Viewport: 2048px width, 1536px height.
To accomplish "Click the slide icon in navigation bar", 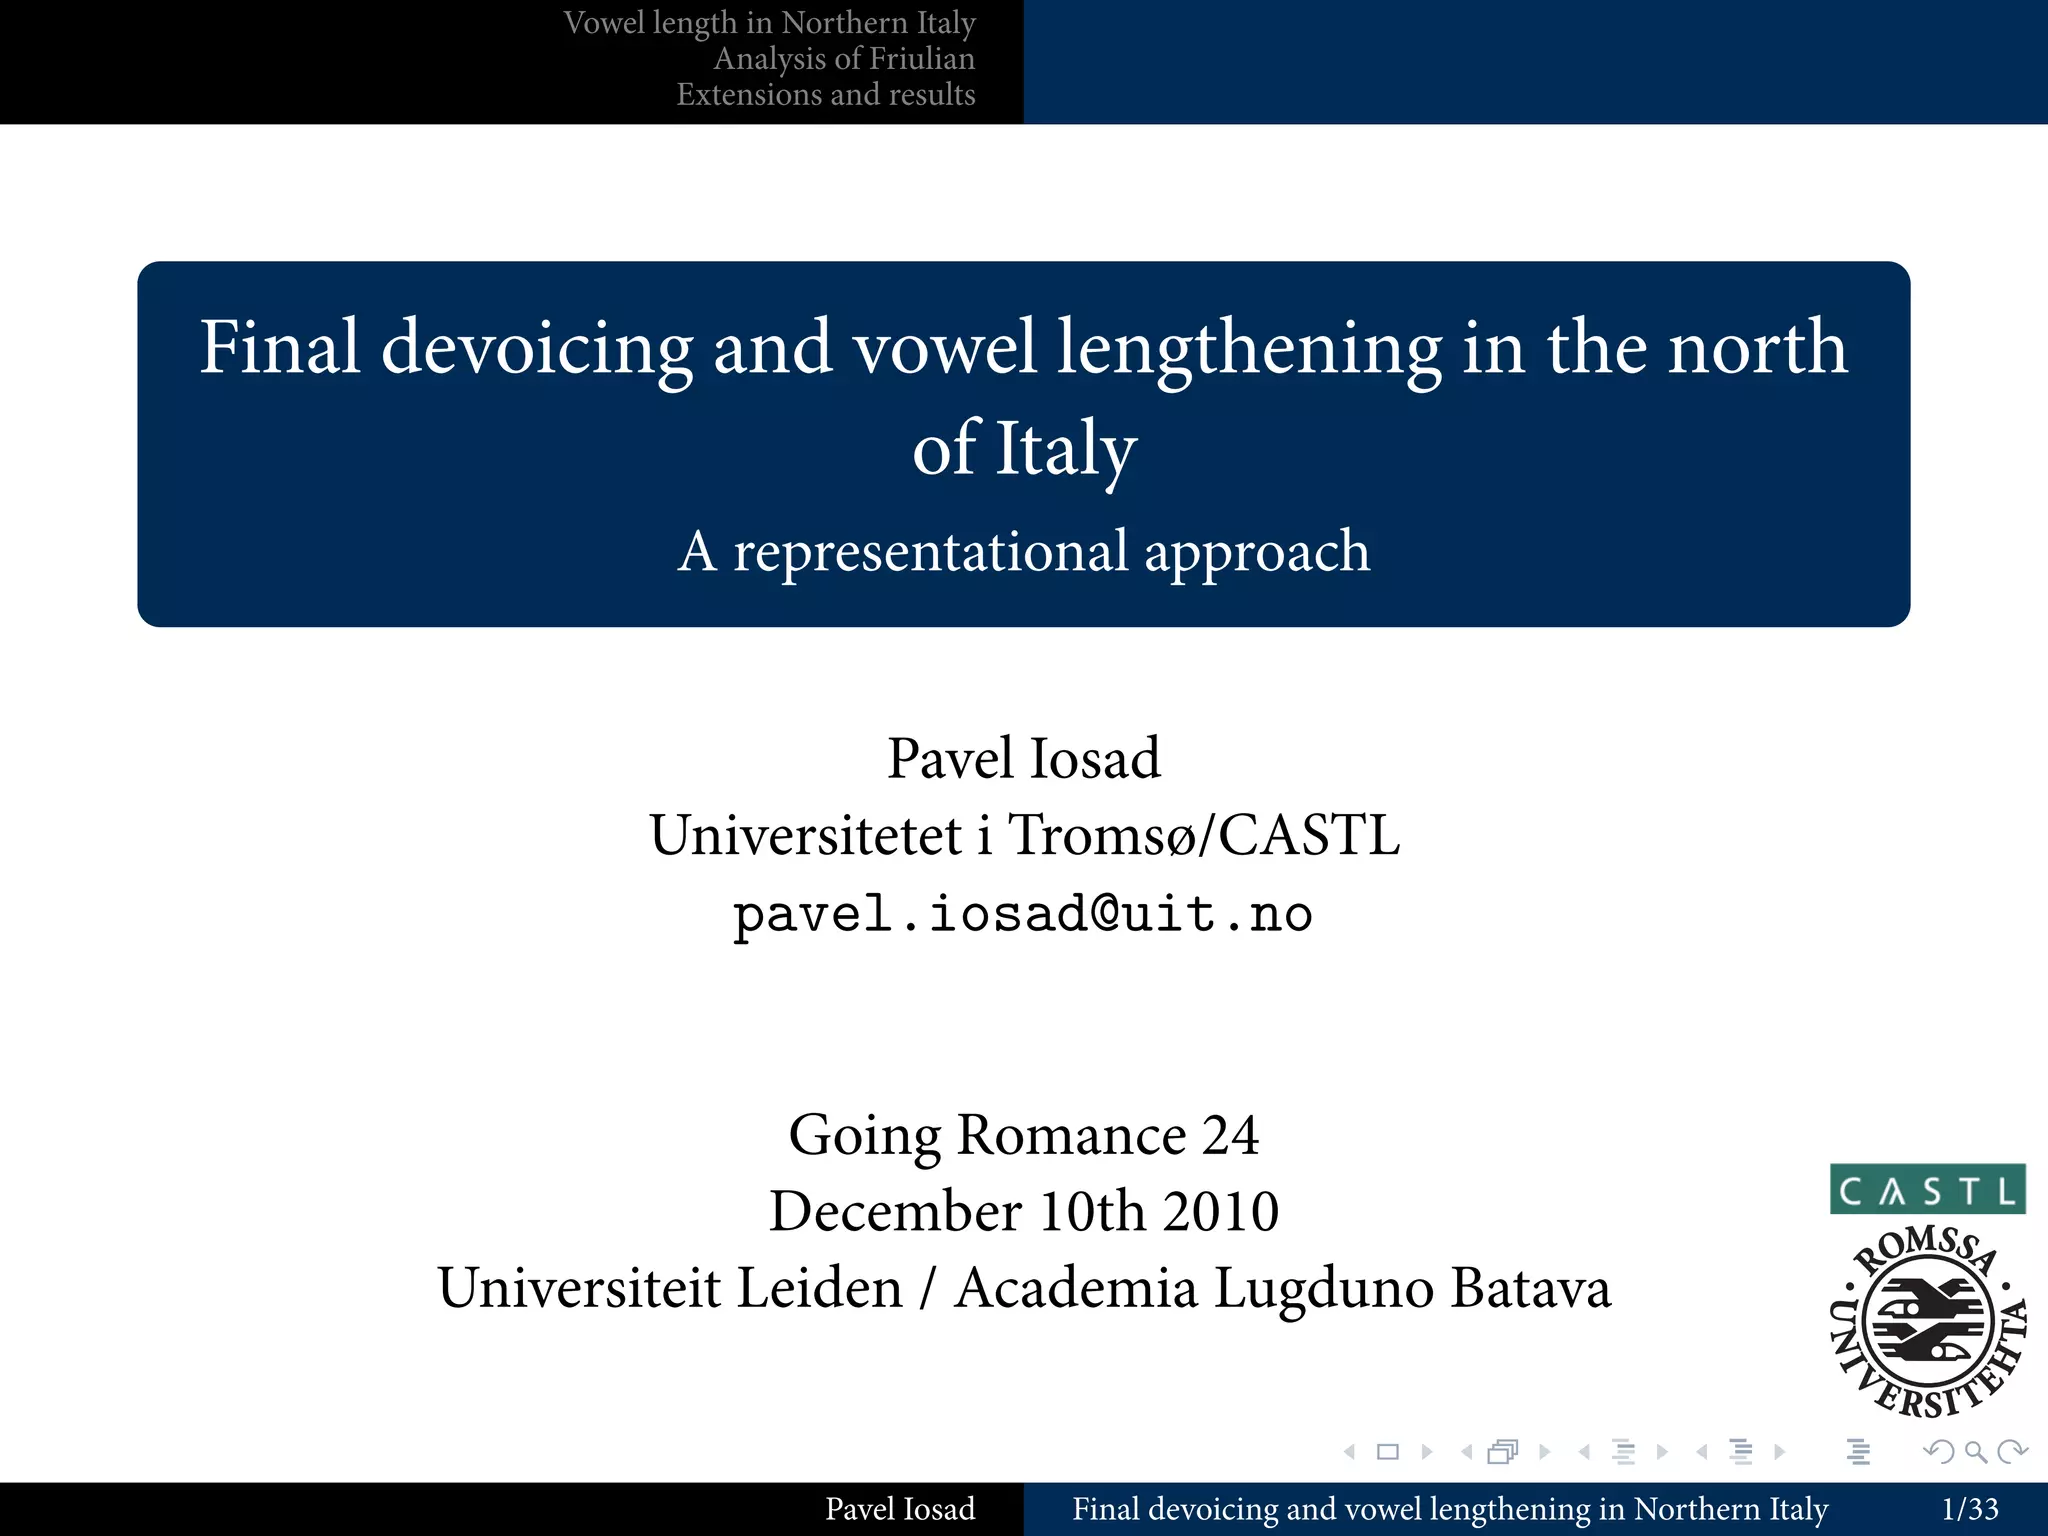I will tap(1387, 1452).
